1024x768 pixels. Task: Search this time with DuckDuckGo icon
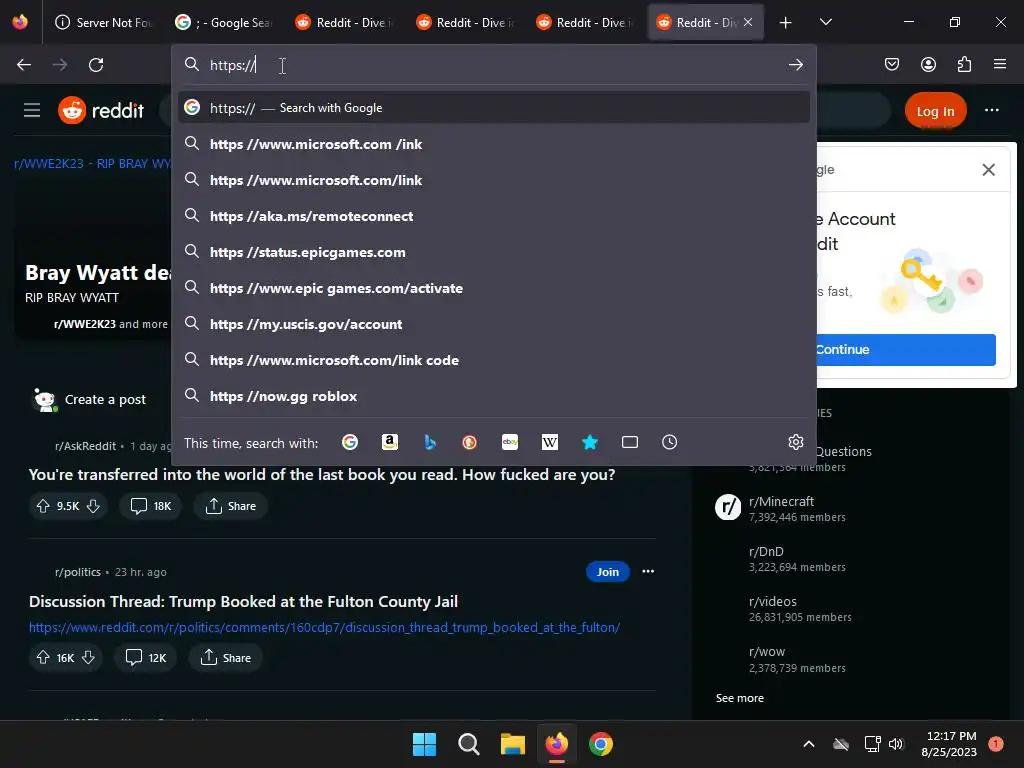point(470,442)
